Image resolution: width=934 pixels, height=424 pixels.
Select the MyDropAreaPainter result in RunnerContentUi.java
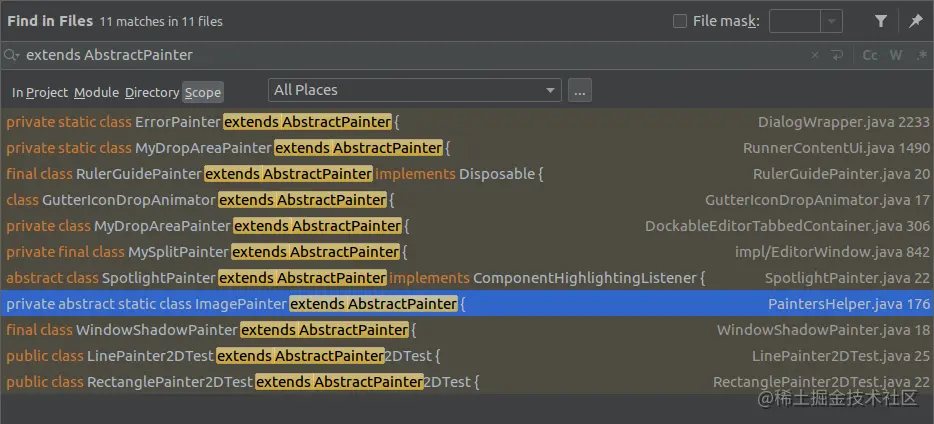(x=467, y=148)
